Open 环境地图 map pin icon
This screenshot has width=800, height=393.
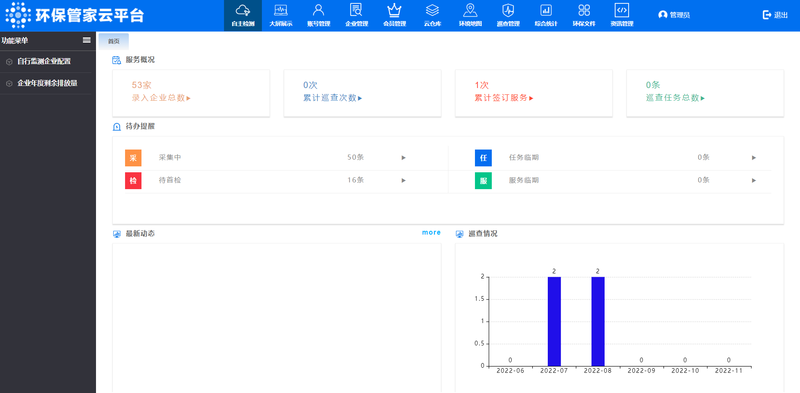click(x=470, y=10)
